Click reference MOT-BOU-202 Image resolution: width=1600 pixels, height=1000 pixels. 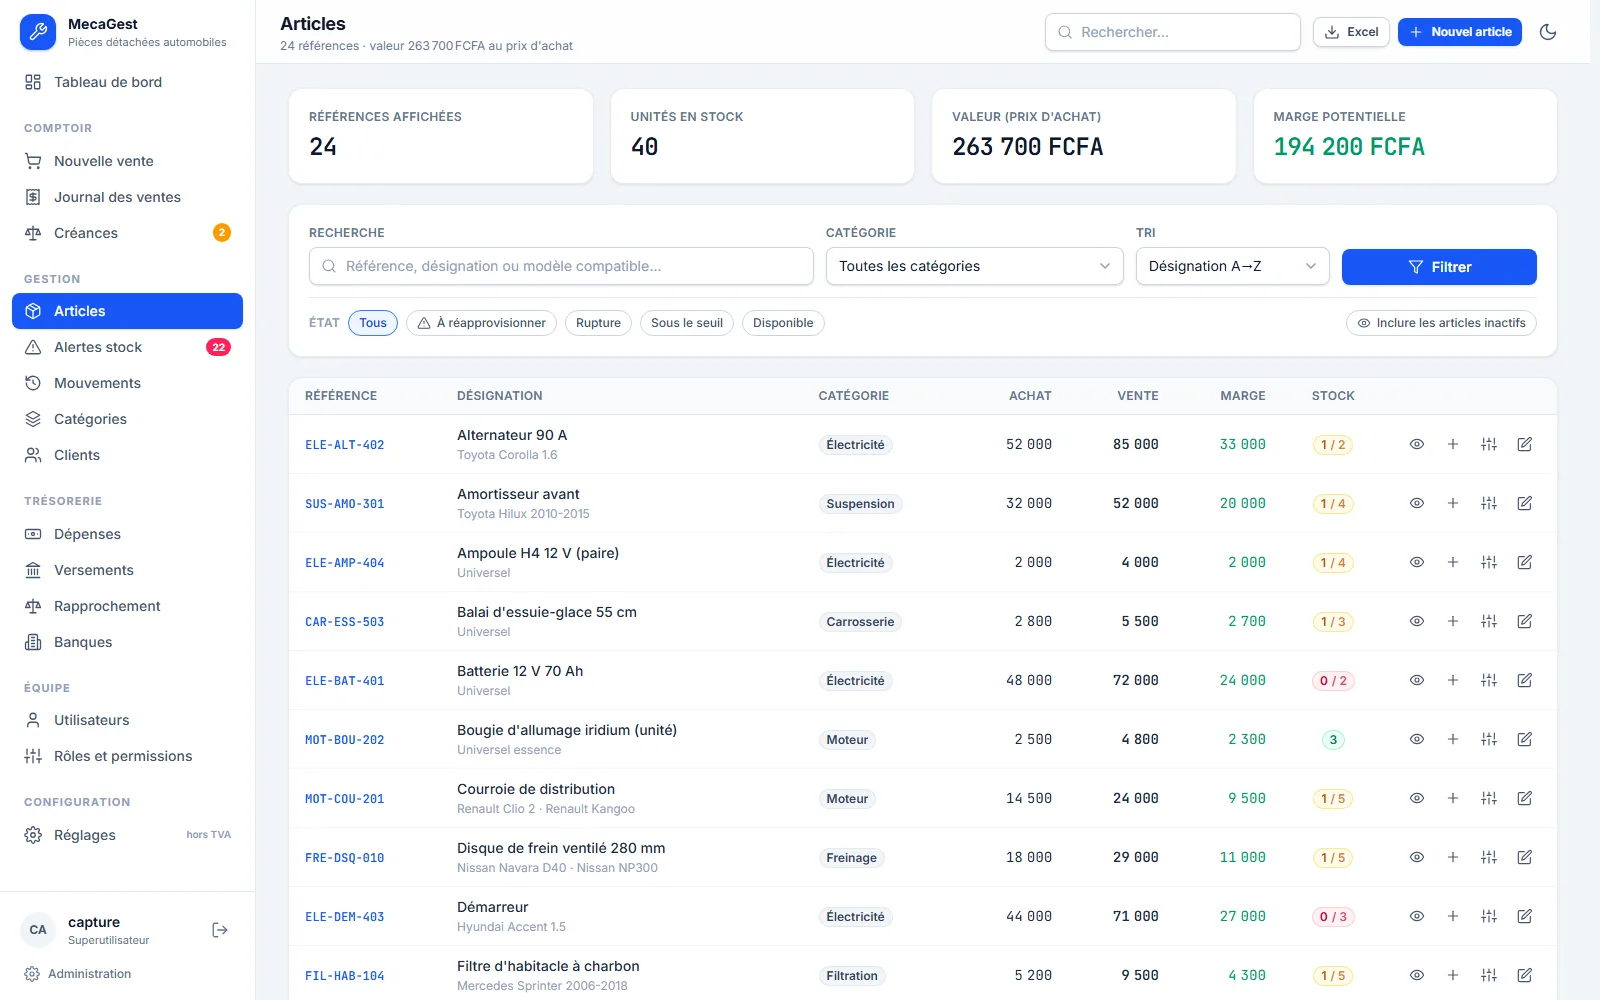[345, 740]
